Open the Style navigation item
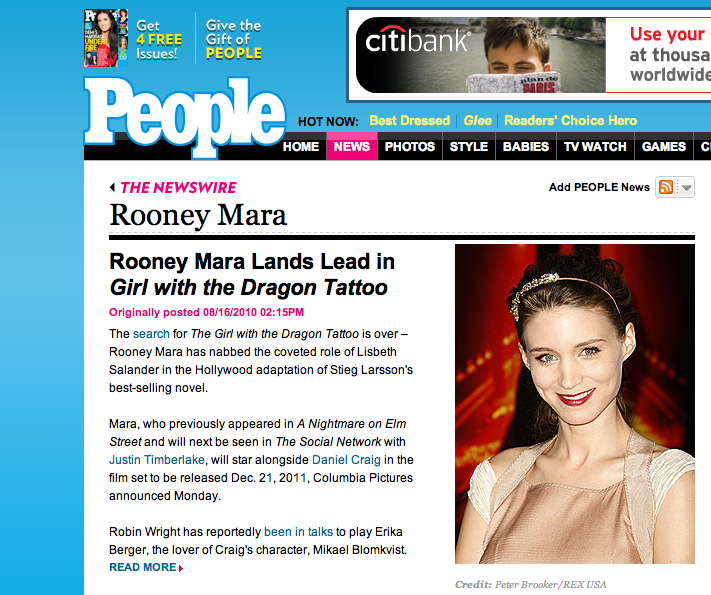 (469, 146)
